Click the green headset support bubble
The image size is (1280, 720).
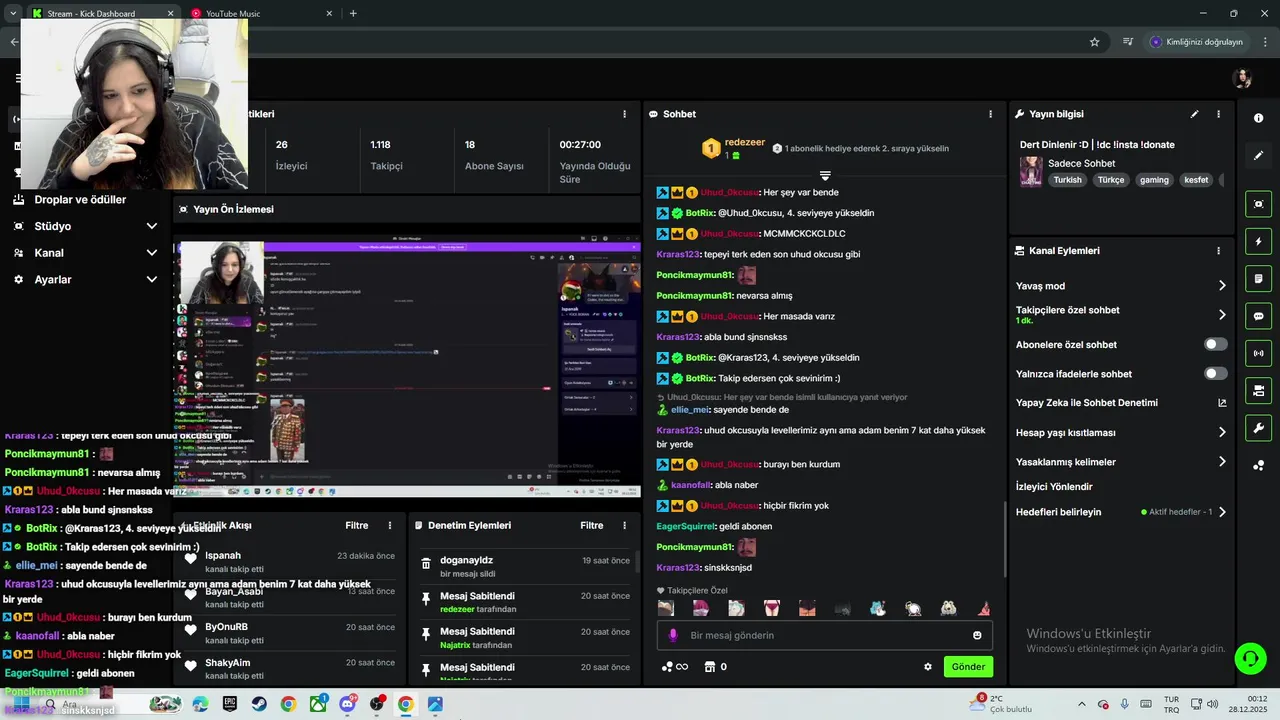(1250, 658)
